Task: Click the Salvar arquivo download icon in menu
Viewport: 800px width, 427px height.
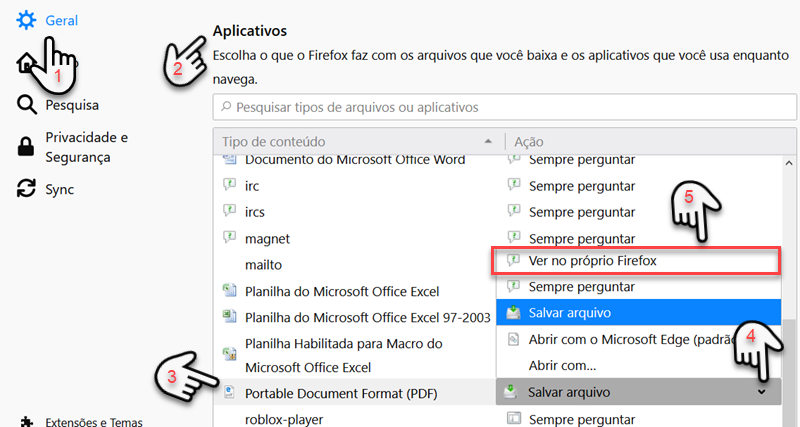Action: [x=513, y=312]
